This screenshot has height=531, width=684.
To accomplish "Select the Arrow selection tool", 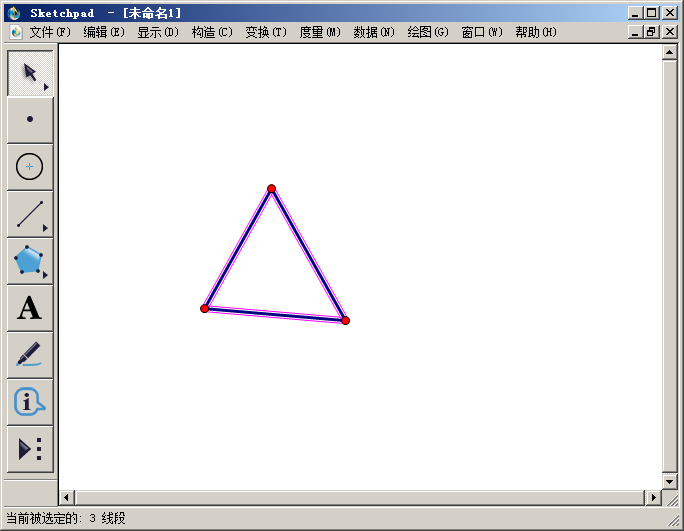I will click(30, 73).
